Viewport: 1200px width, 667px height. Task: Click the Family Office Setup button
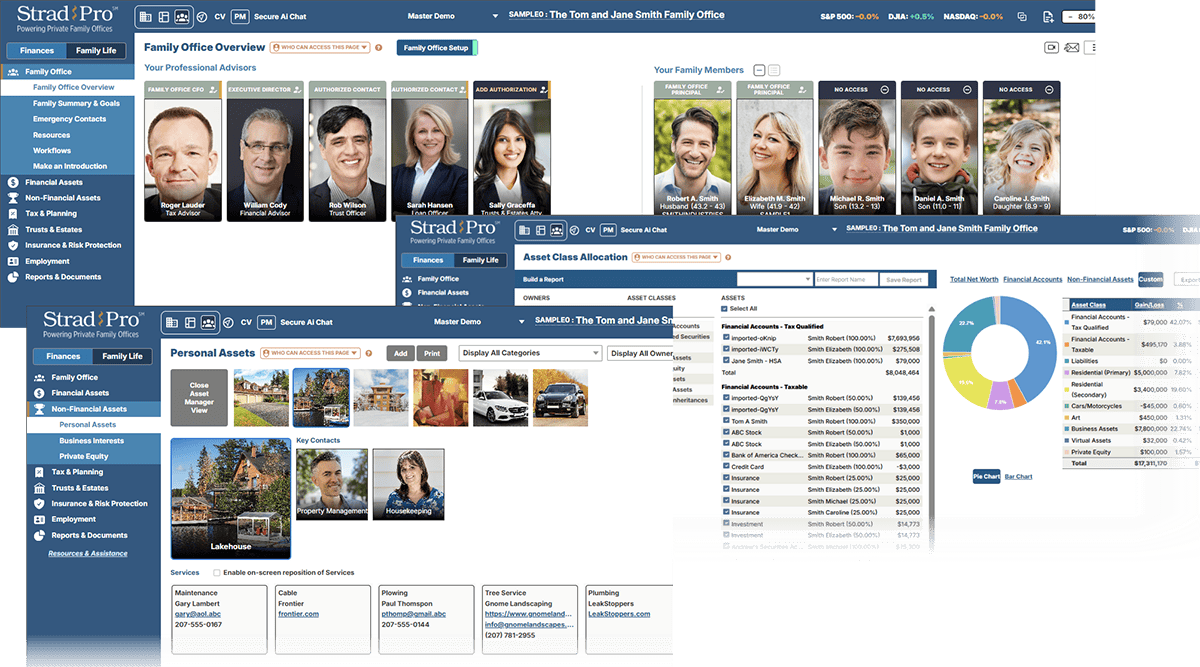coord(436,48)
